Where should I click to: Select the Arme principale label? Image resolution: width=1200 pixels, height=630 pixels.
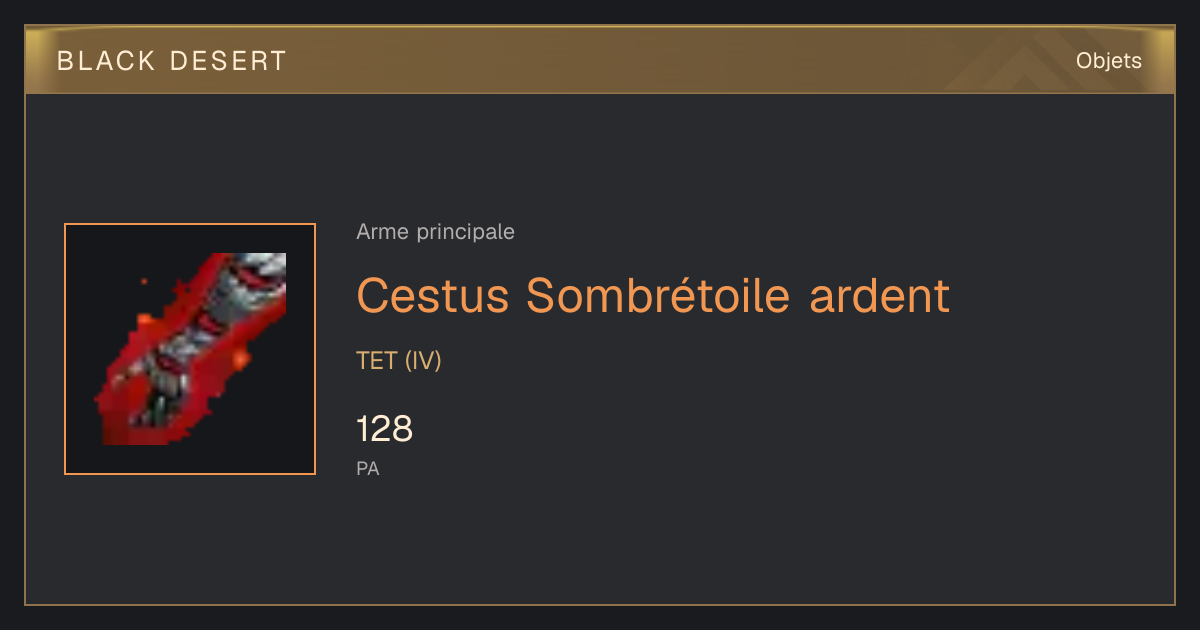[x=435, y=232]
